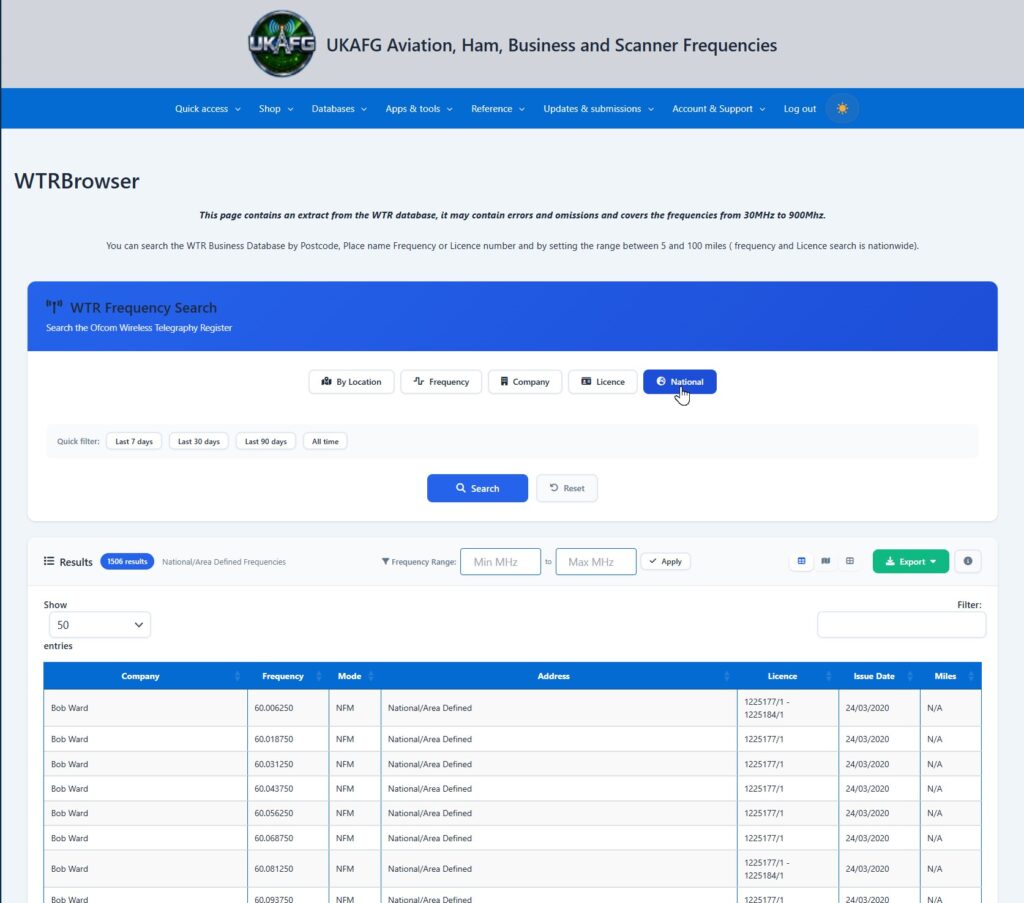Click the table Filter text box
1024x903 pixels.
(901, 625)
